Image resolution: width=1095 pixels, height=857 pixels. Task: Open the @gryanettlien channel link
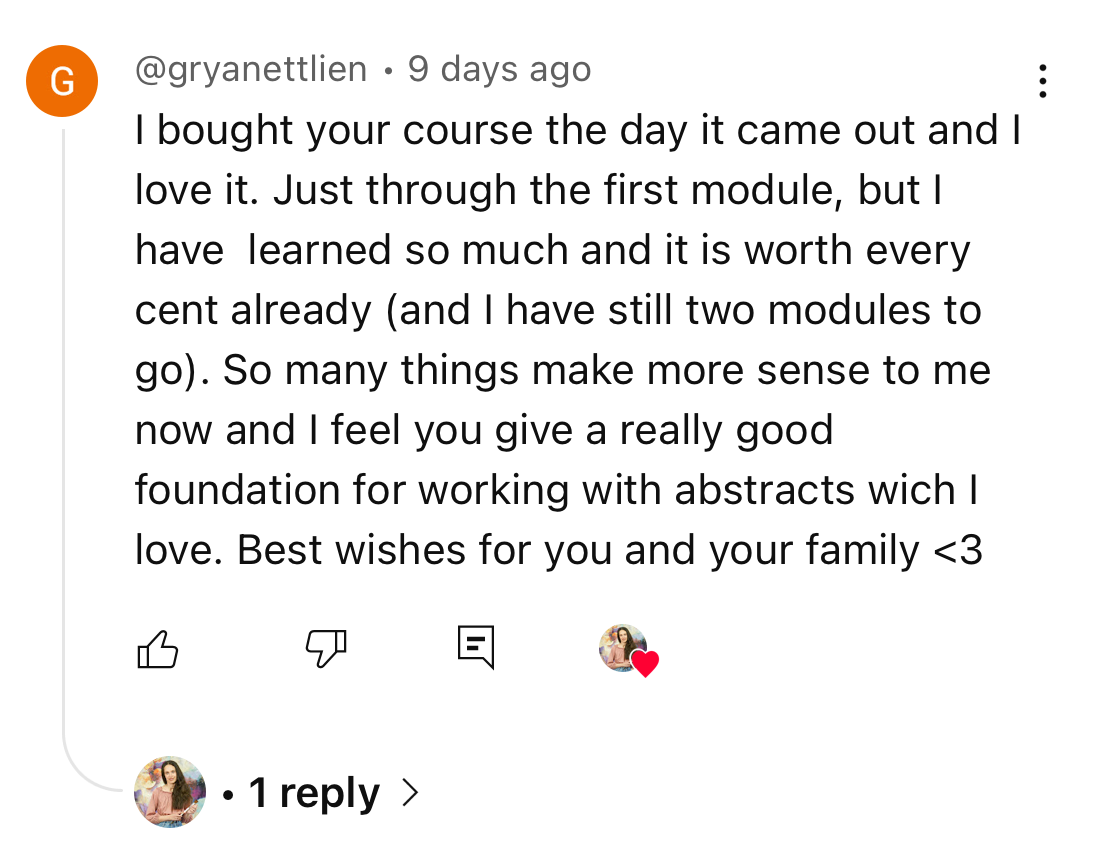pyautogui.click(x=251, y=70)
